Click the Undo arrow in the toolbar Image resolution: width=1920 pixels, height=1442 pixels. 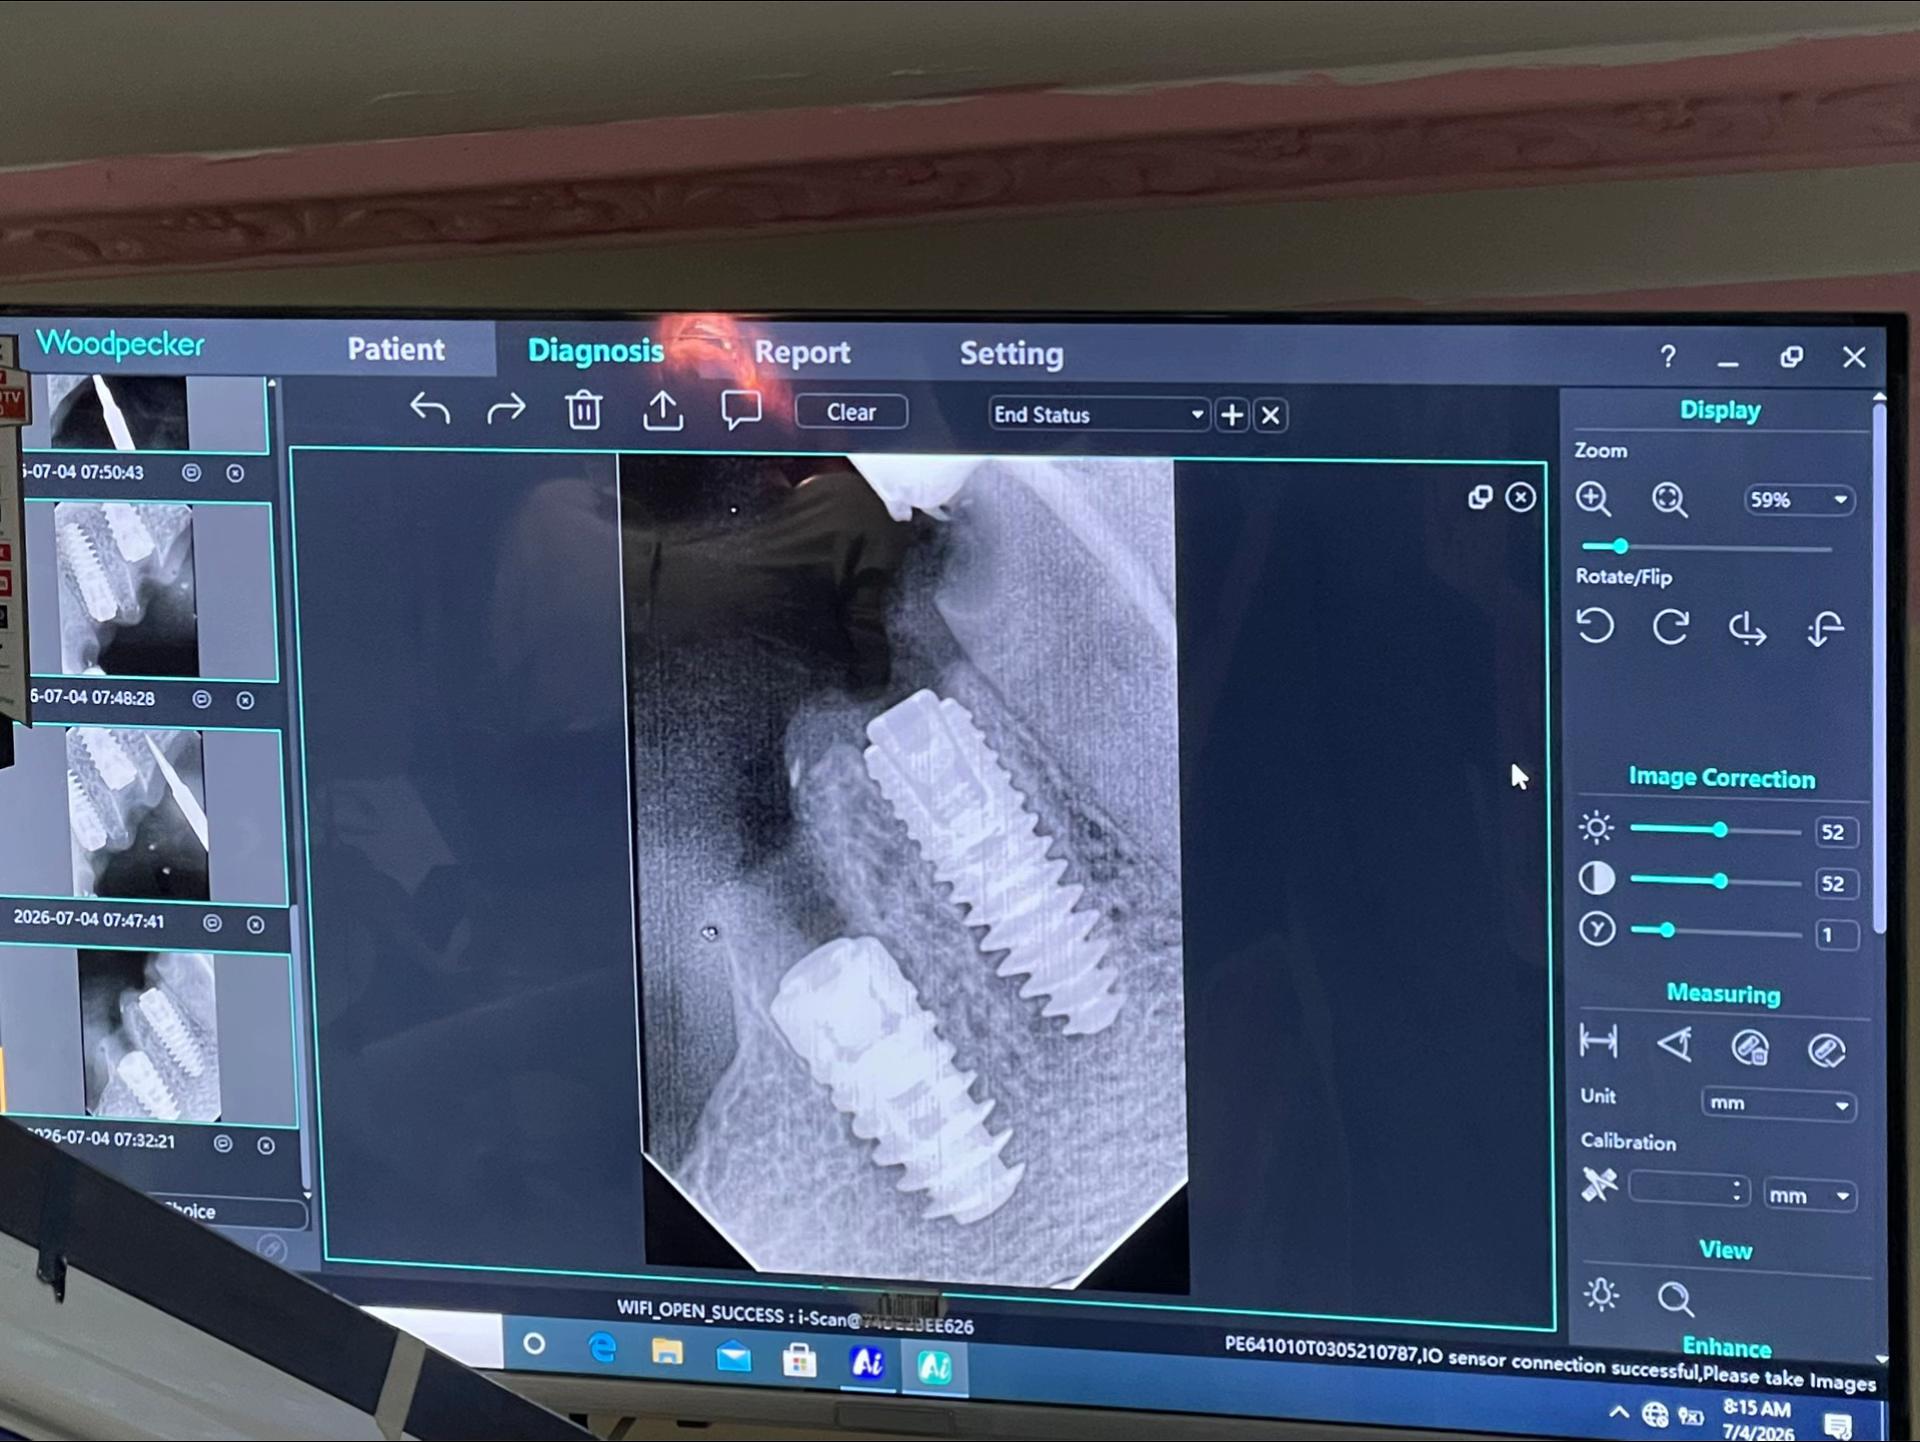pos(430,409)
